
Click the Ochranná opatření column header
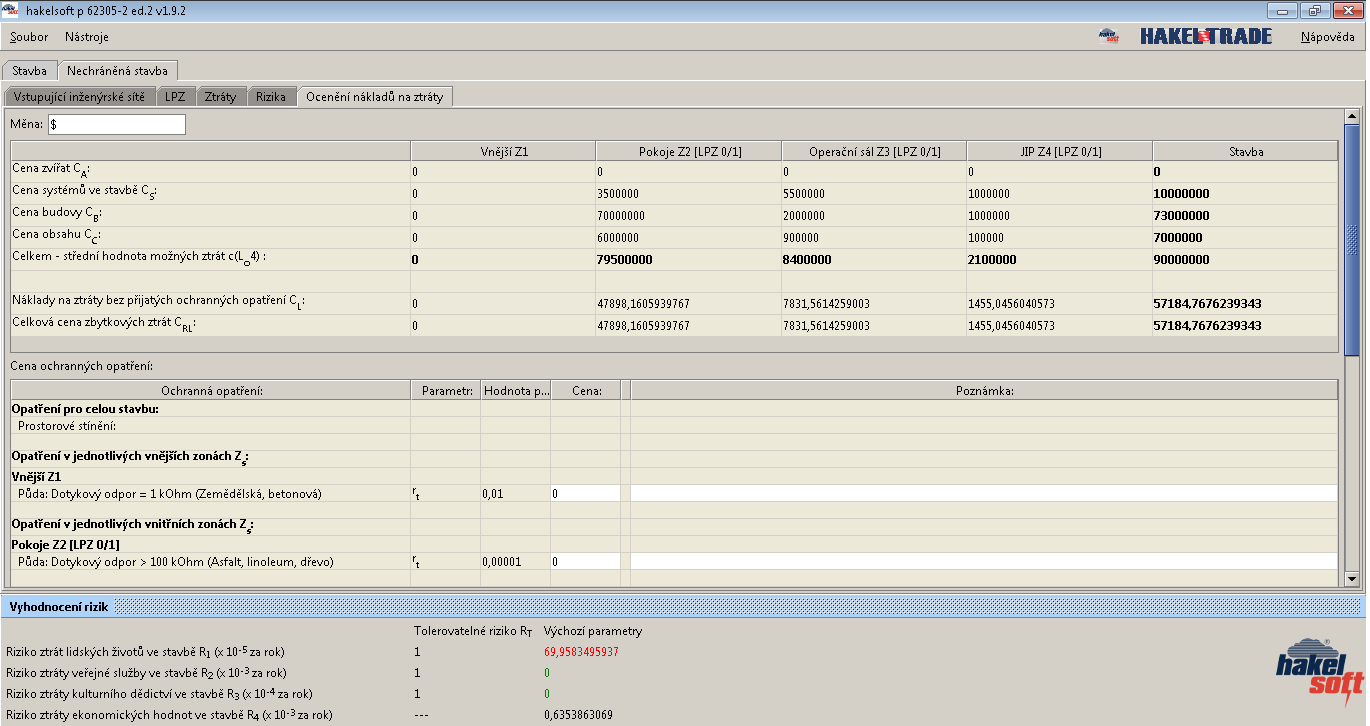click(211, 390)
